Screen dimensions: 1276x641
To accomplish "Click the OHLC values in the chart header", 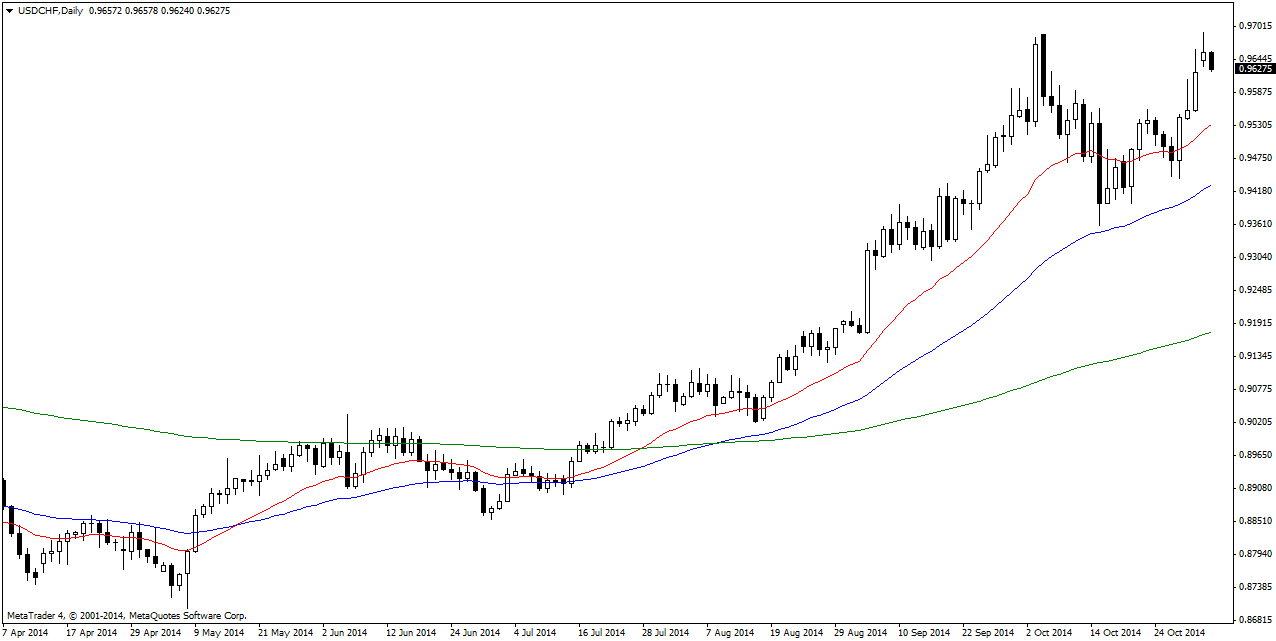I will 159,10.
